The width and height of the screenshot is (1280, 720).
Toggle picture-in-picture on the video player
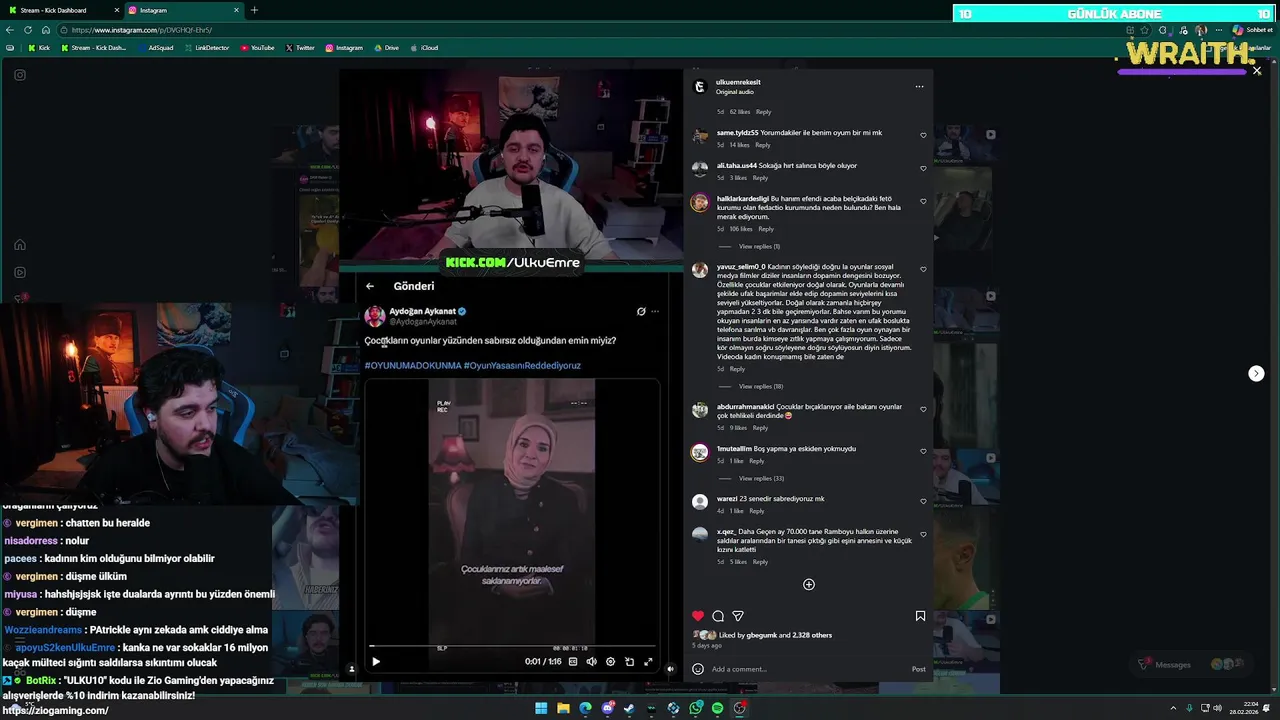pyautogui.click(x=629, y=661)
